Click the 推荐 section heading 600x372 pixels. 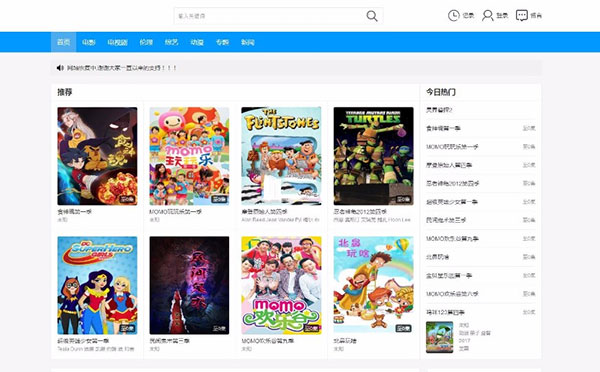(x=65, y=92)
